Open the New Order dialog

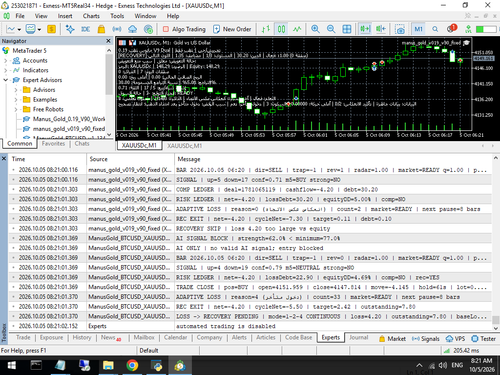click(x=232, y=29)
